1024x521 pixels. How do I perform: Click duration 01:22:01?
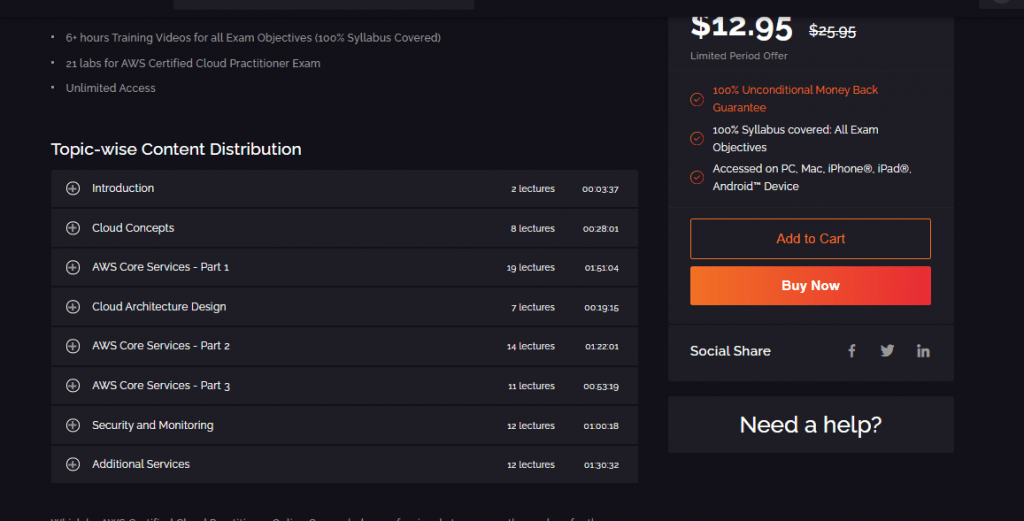pos(601,347)
